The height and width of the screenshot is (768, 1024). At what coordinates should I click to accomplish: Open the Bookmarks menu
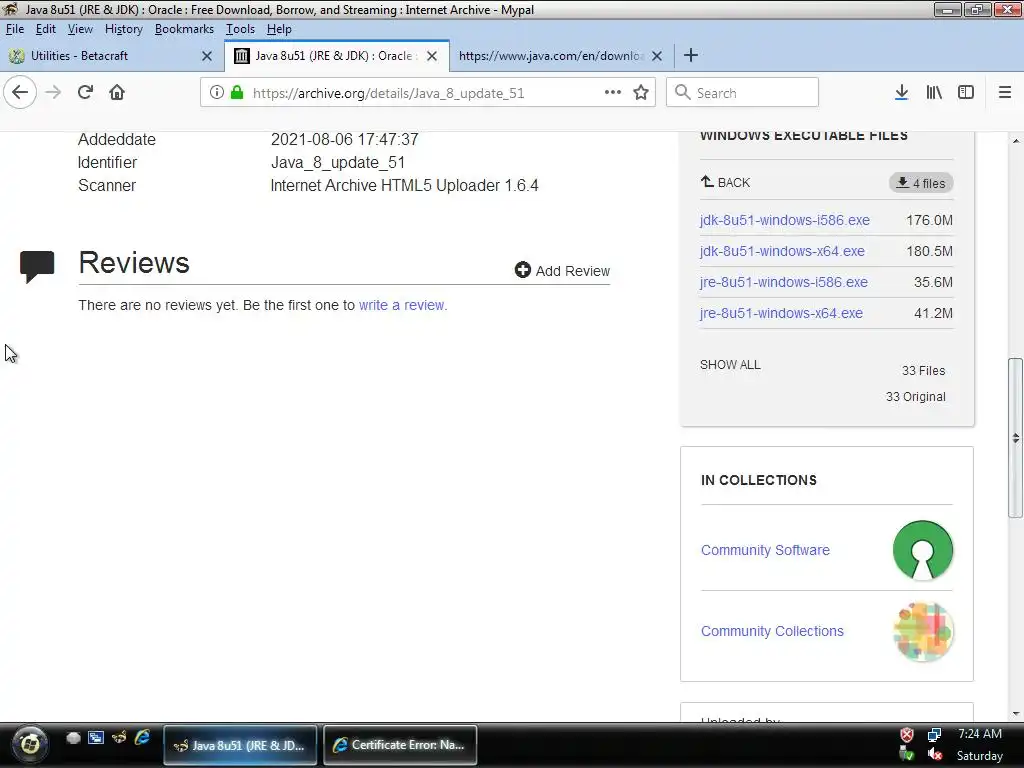point(184,29)
